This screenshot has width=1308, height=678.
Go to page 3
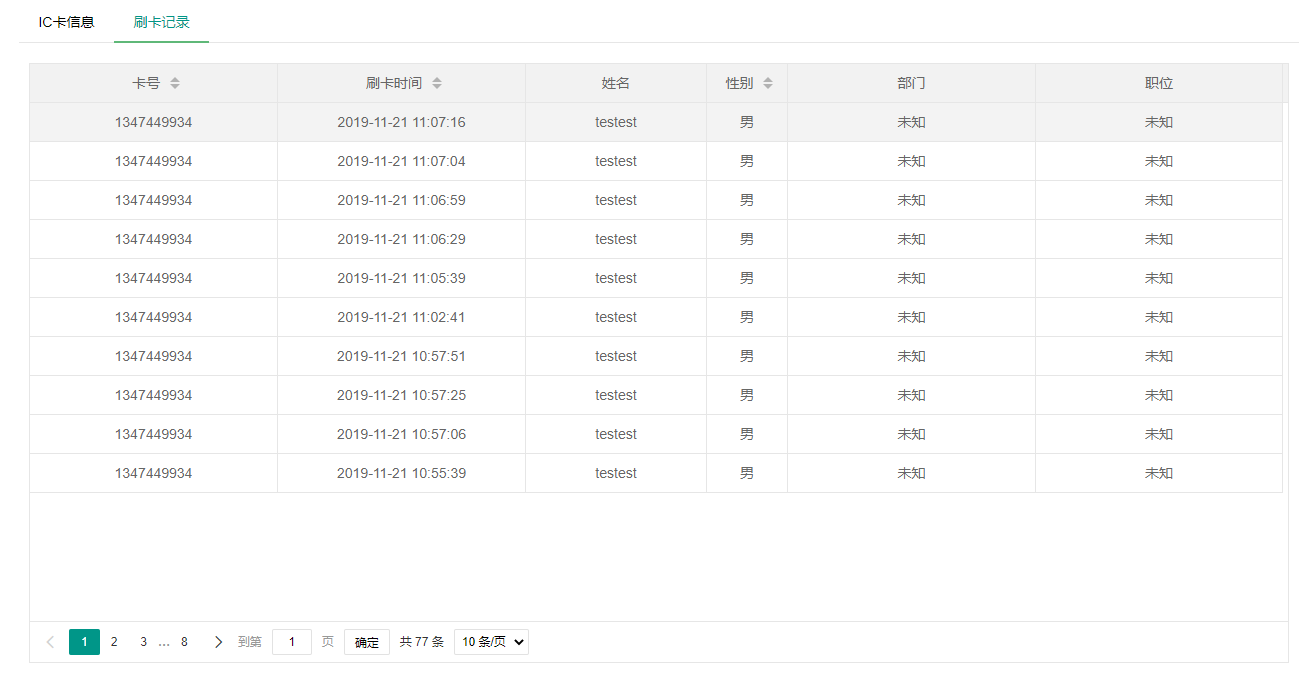coord(143,642)
